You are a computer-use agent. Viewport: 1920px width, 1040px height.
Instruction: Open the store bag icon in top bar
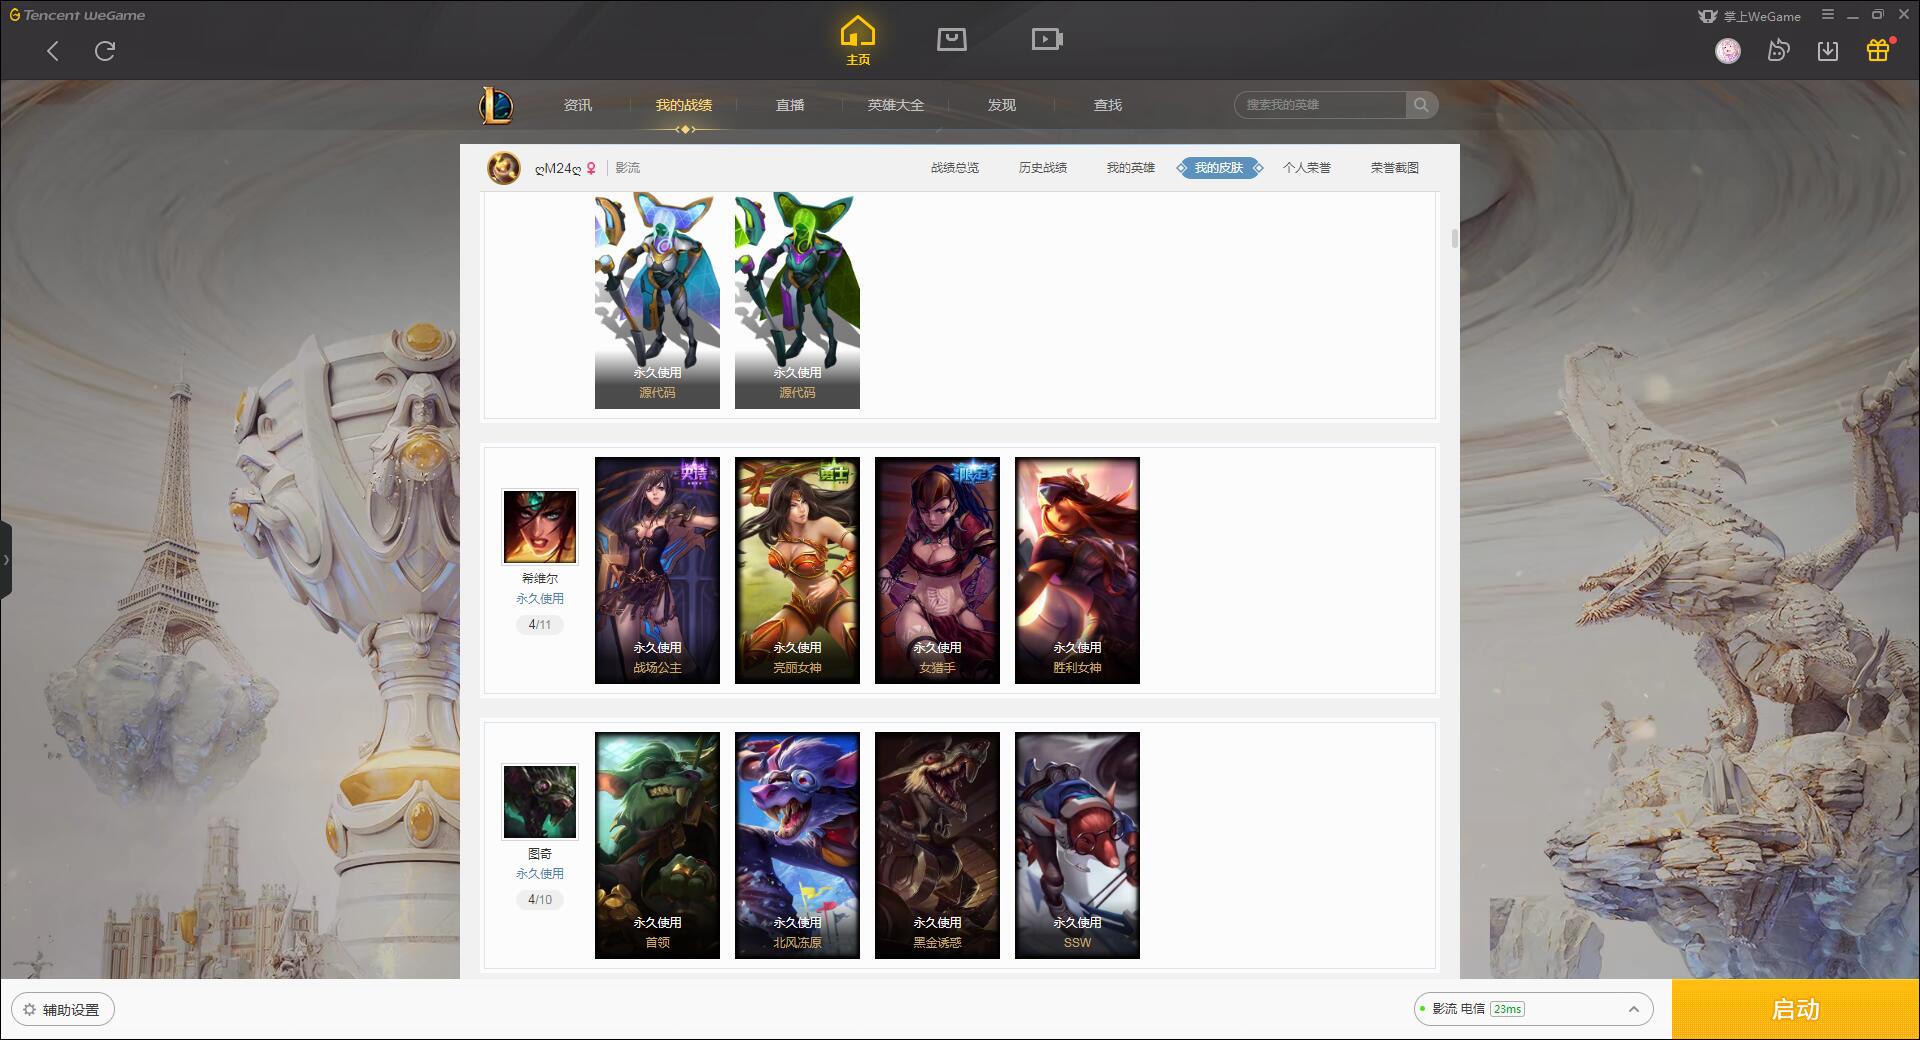click(951, 39)
